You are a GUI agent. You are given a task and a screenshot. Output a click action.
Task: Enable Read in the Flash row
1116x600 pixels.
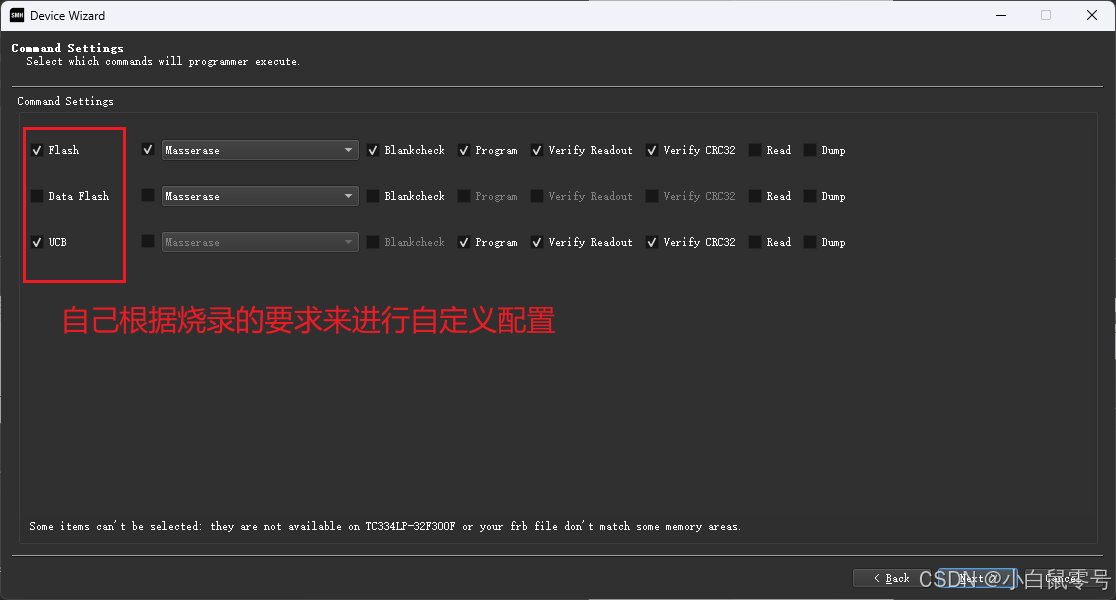(x=757, y=149)
